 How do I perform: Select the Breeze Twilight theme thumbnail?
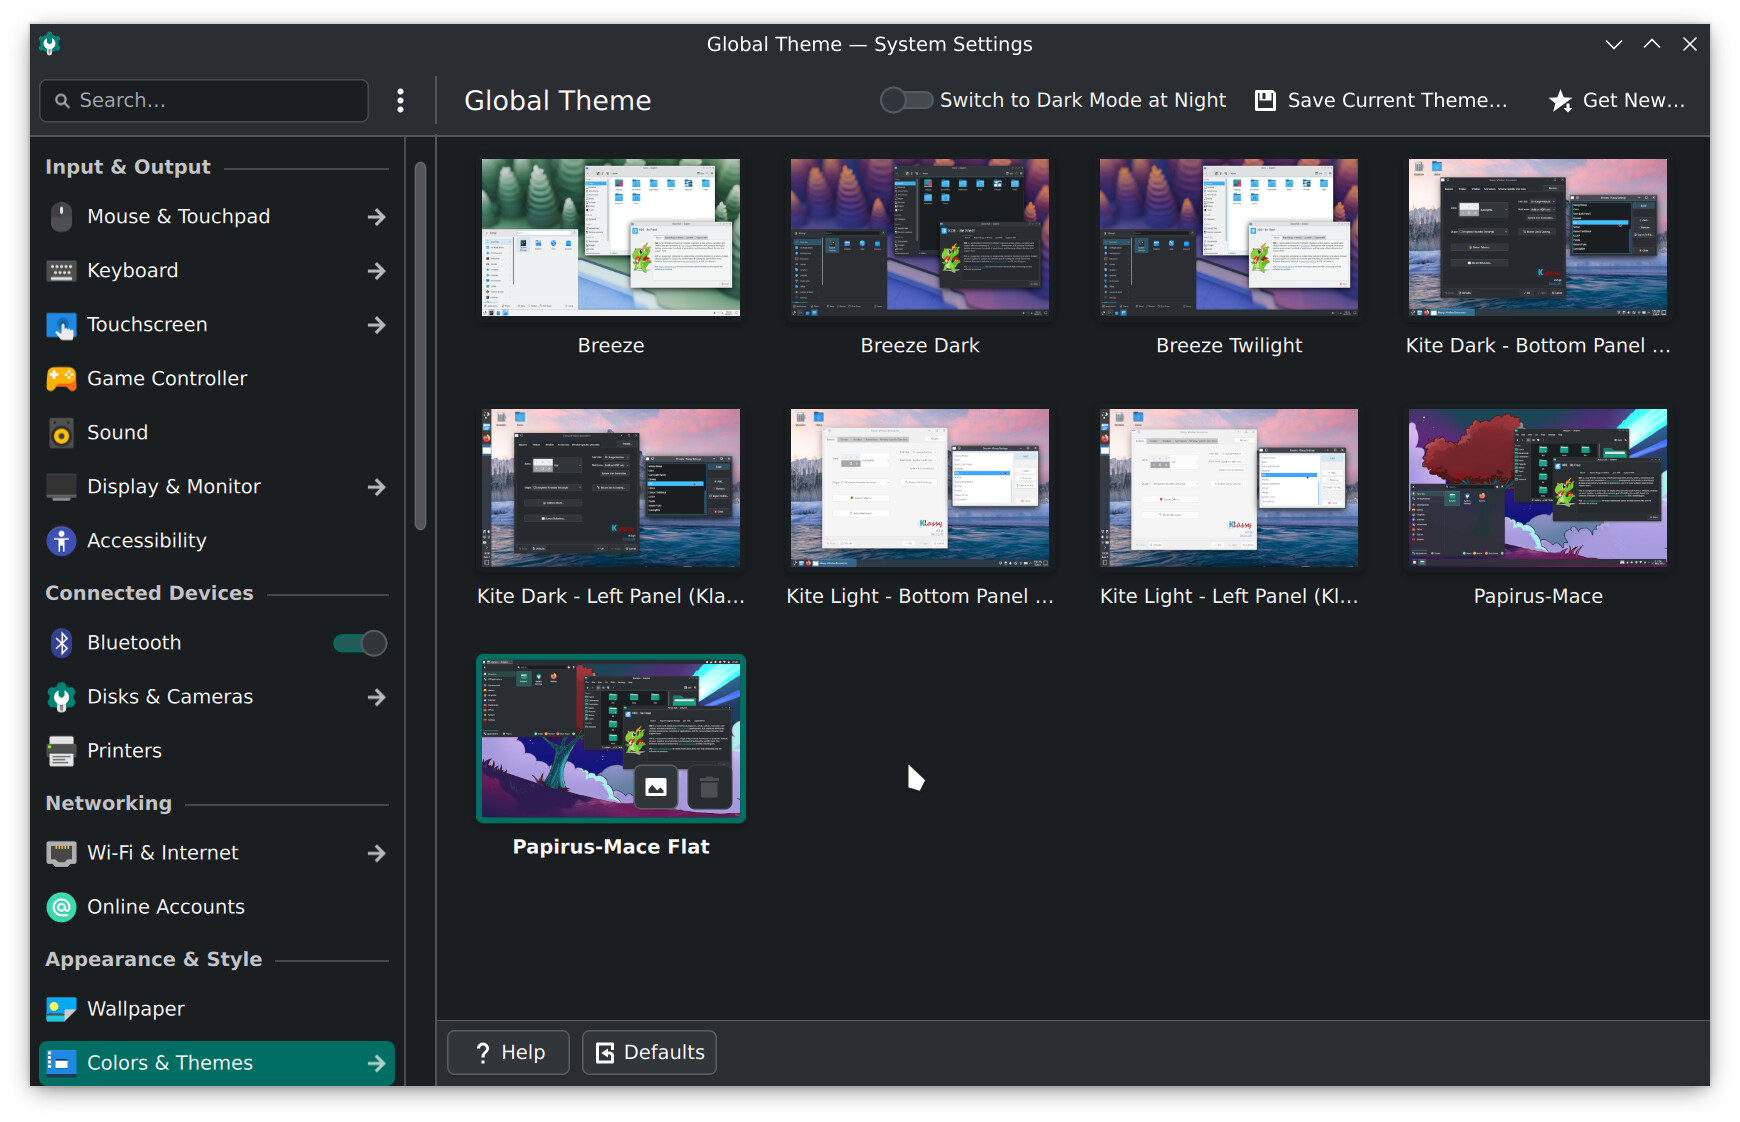tap(1229, 238)
